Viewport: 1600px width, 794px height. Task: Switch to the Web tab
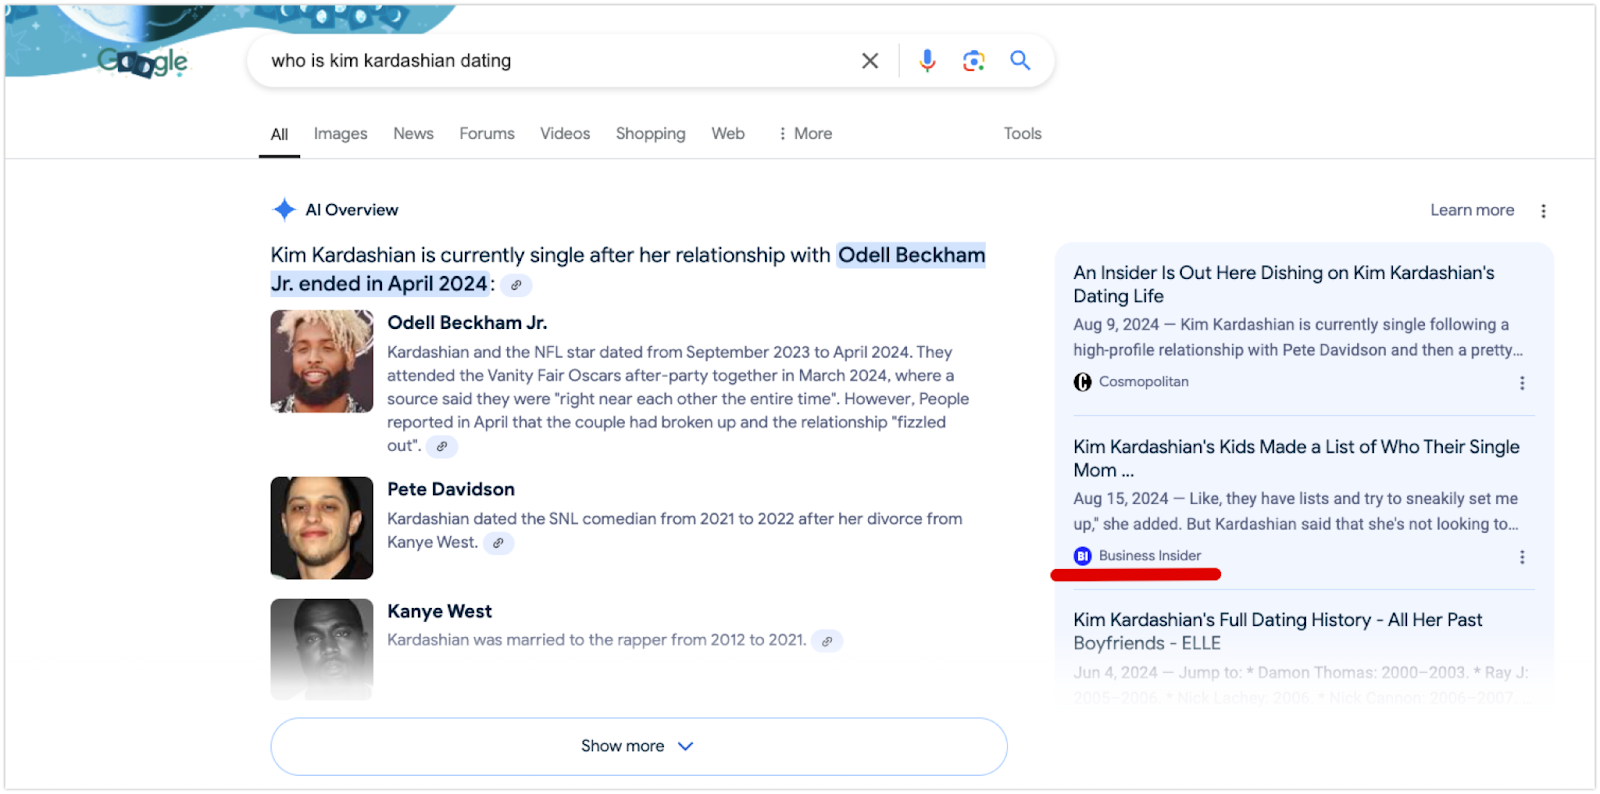(x=728, y=134)
